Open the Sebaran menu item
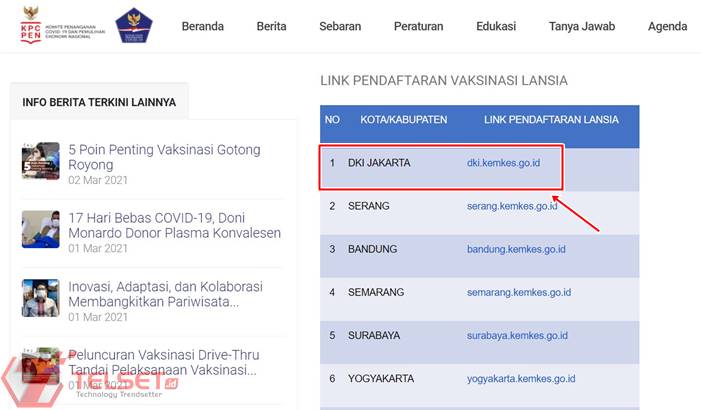Screen dimensions: 701x410 [340, 26]
